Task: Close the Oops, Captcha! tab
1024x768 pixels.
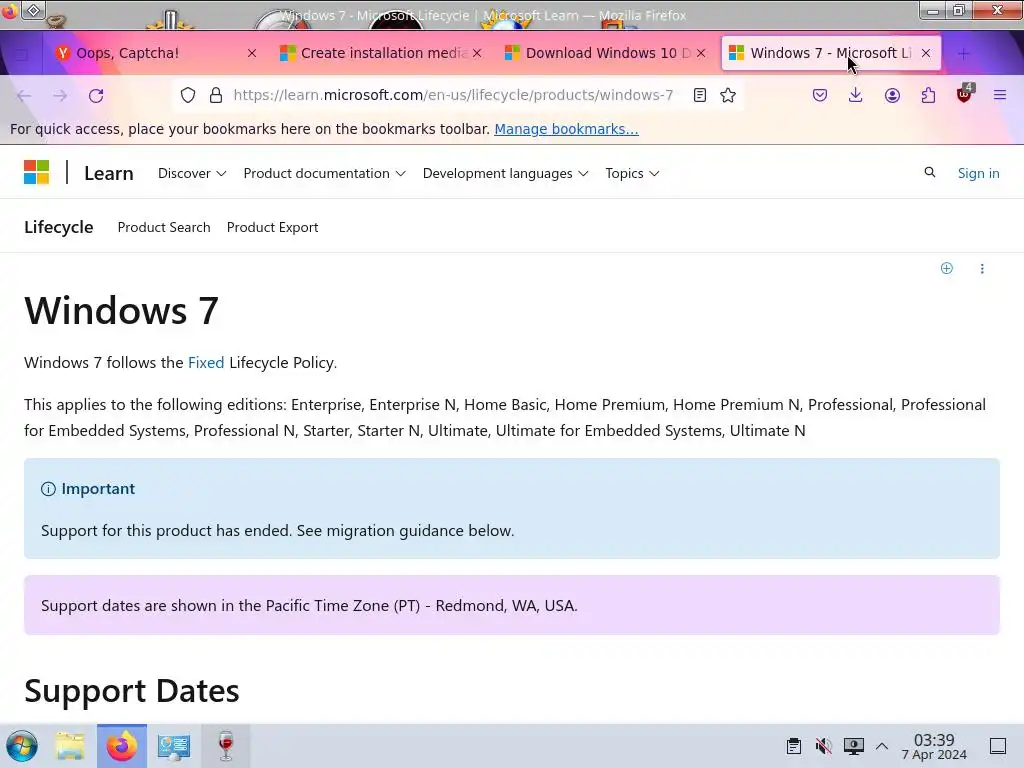Action: (x=252, y=54)
